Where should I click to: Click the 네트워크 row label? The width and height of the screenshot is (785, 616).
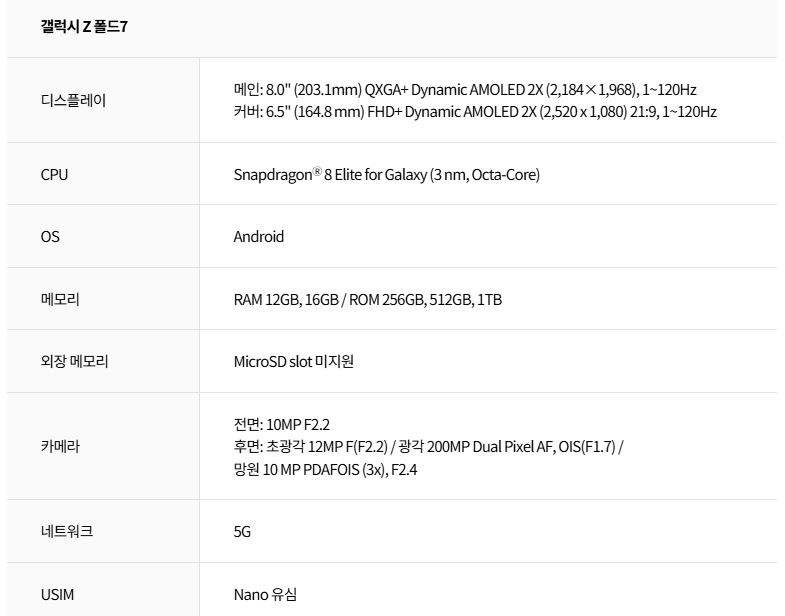click(67, 531)
